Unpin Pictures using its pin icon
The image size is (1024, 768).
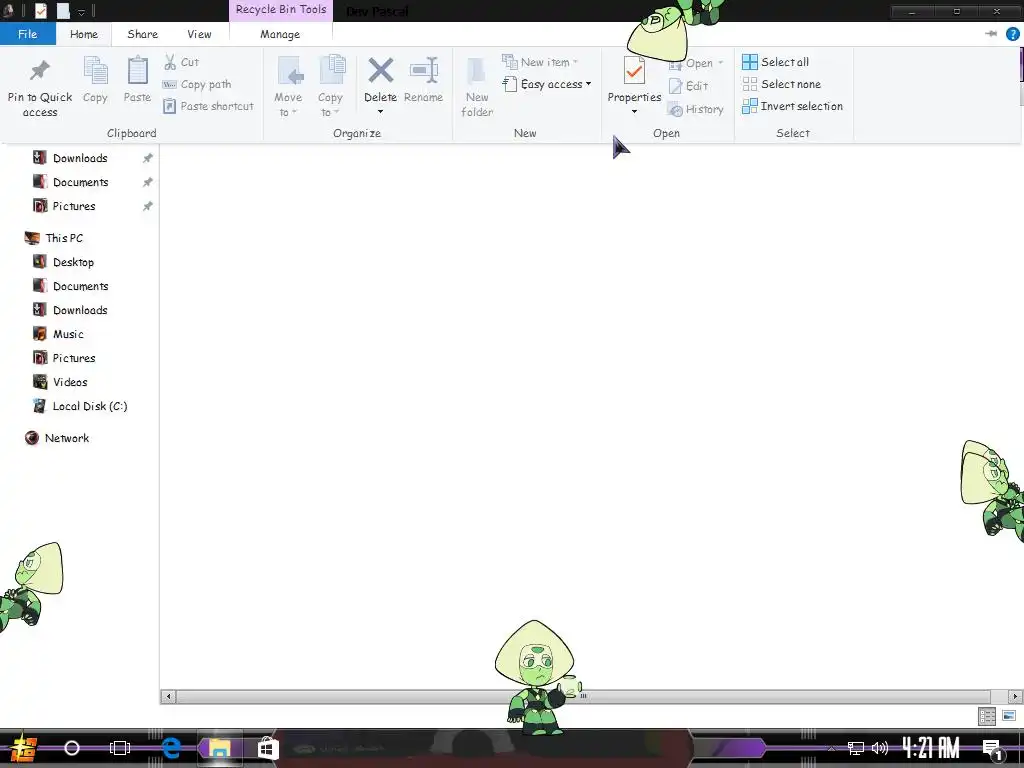(148, 206)
